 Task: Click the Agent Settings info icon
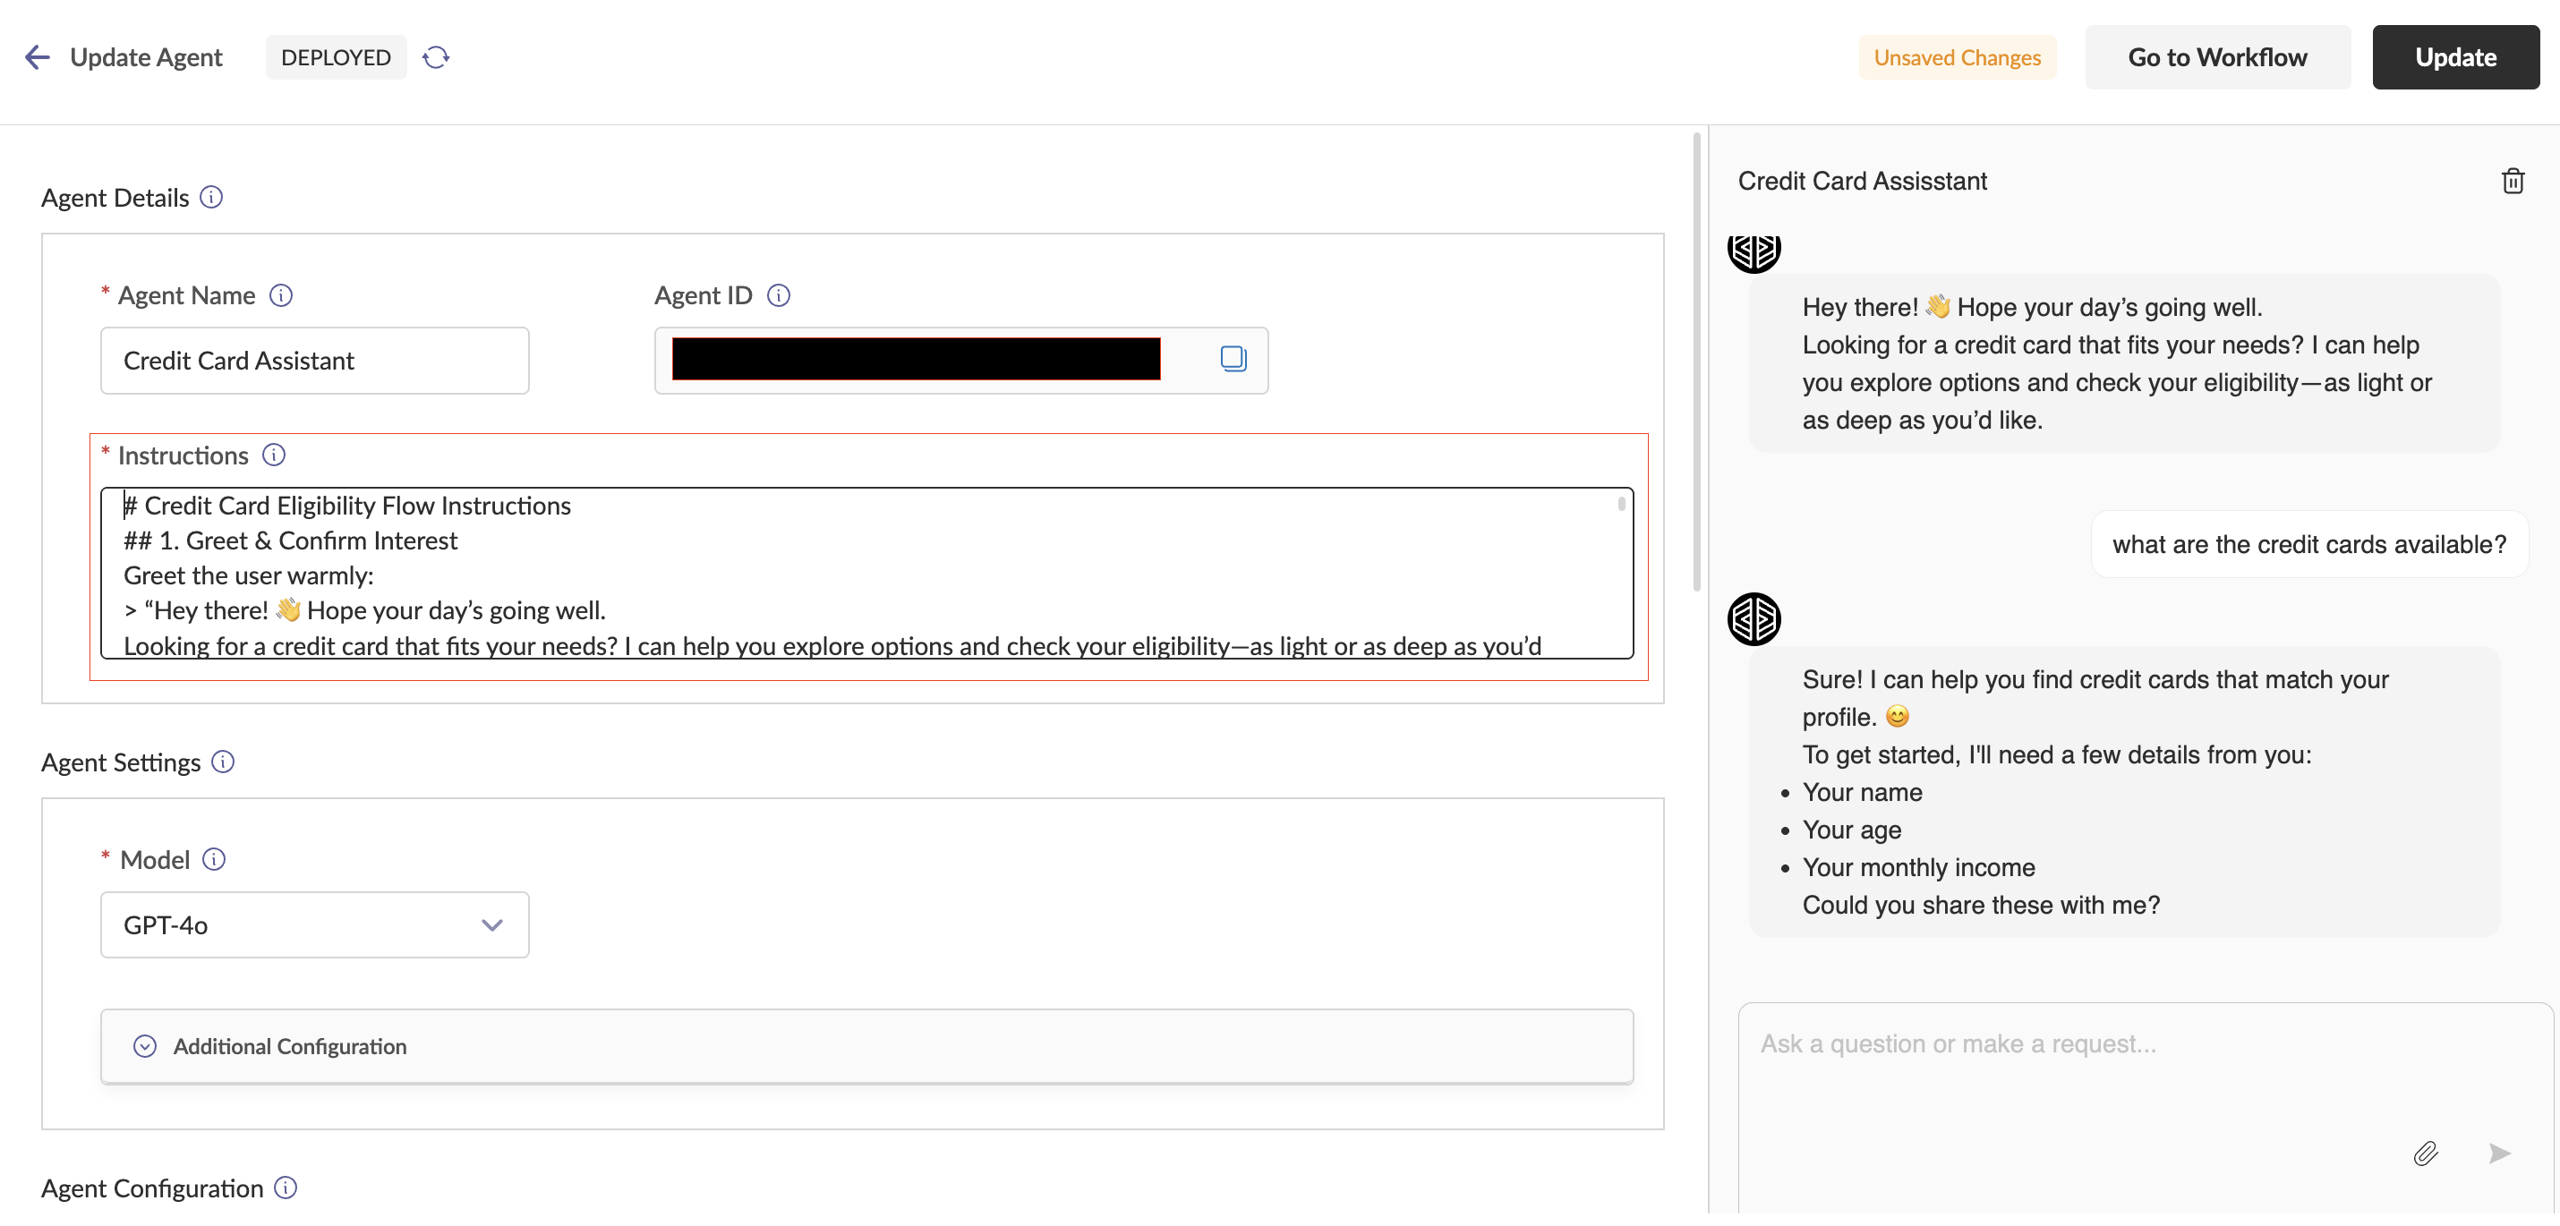pyautogui.click(x=223, y=762)
